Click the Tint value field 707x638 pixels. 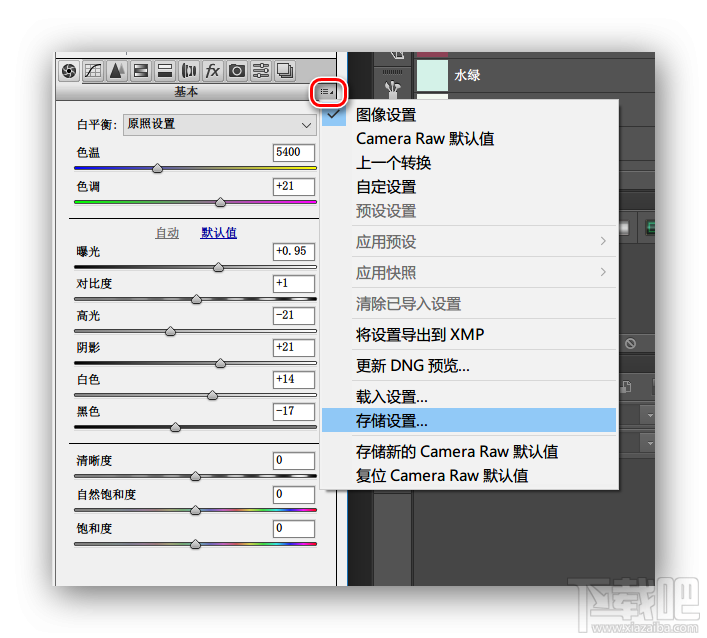tap(294, 186)
